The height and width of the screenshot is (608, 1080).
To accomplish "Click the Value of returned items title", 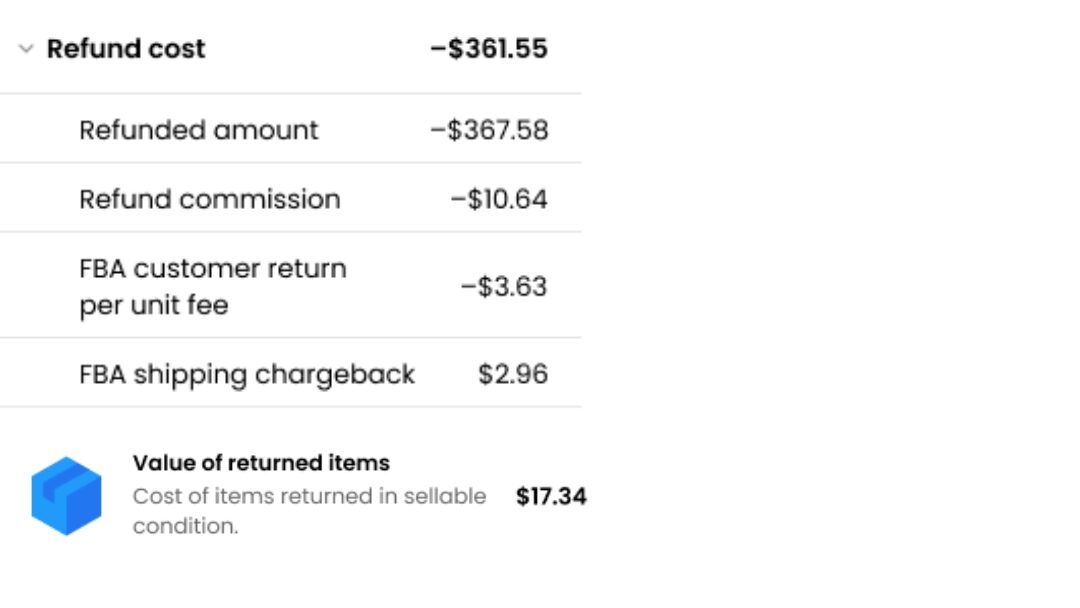I will tap(261, 463).
